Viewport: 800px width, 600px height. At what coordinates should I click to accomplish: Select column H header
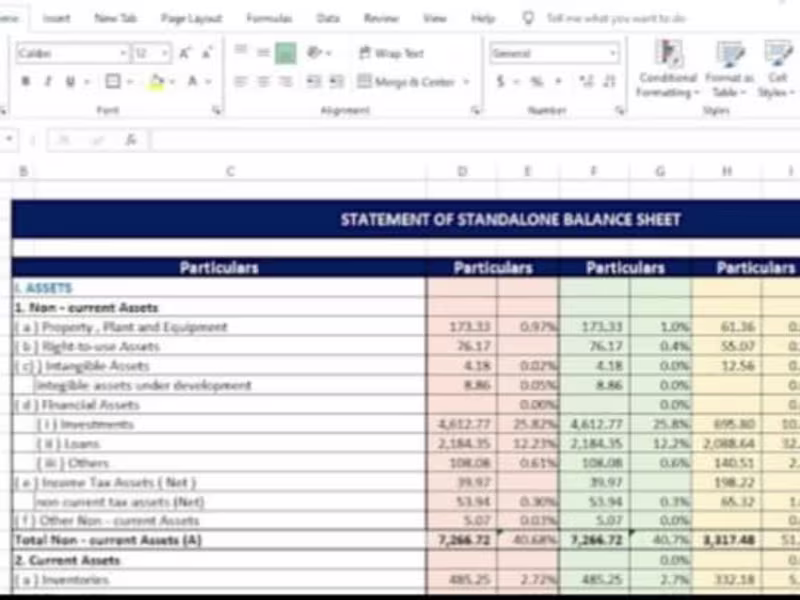coord(727,171)
